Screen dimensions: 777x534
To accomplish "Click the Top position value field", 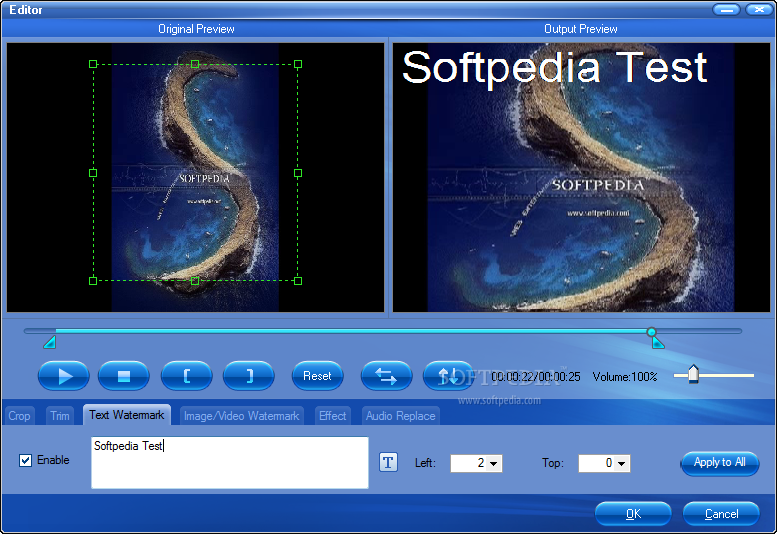I will point(596,463).
